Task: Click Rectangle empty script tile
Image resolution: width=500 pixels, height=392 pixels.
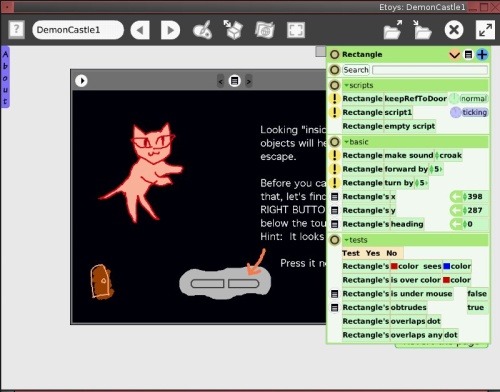Action: coord(389,126)
